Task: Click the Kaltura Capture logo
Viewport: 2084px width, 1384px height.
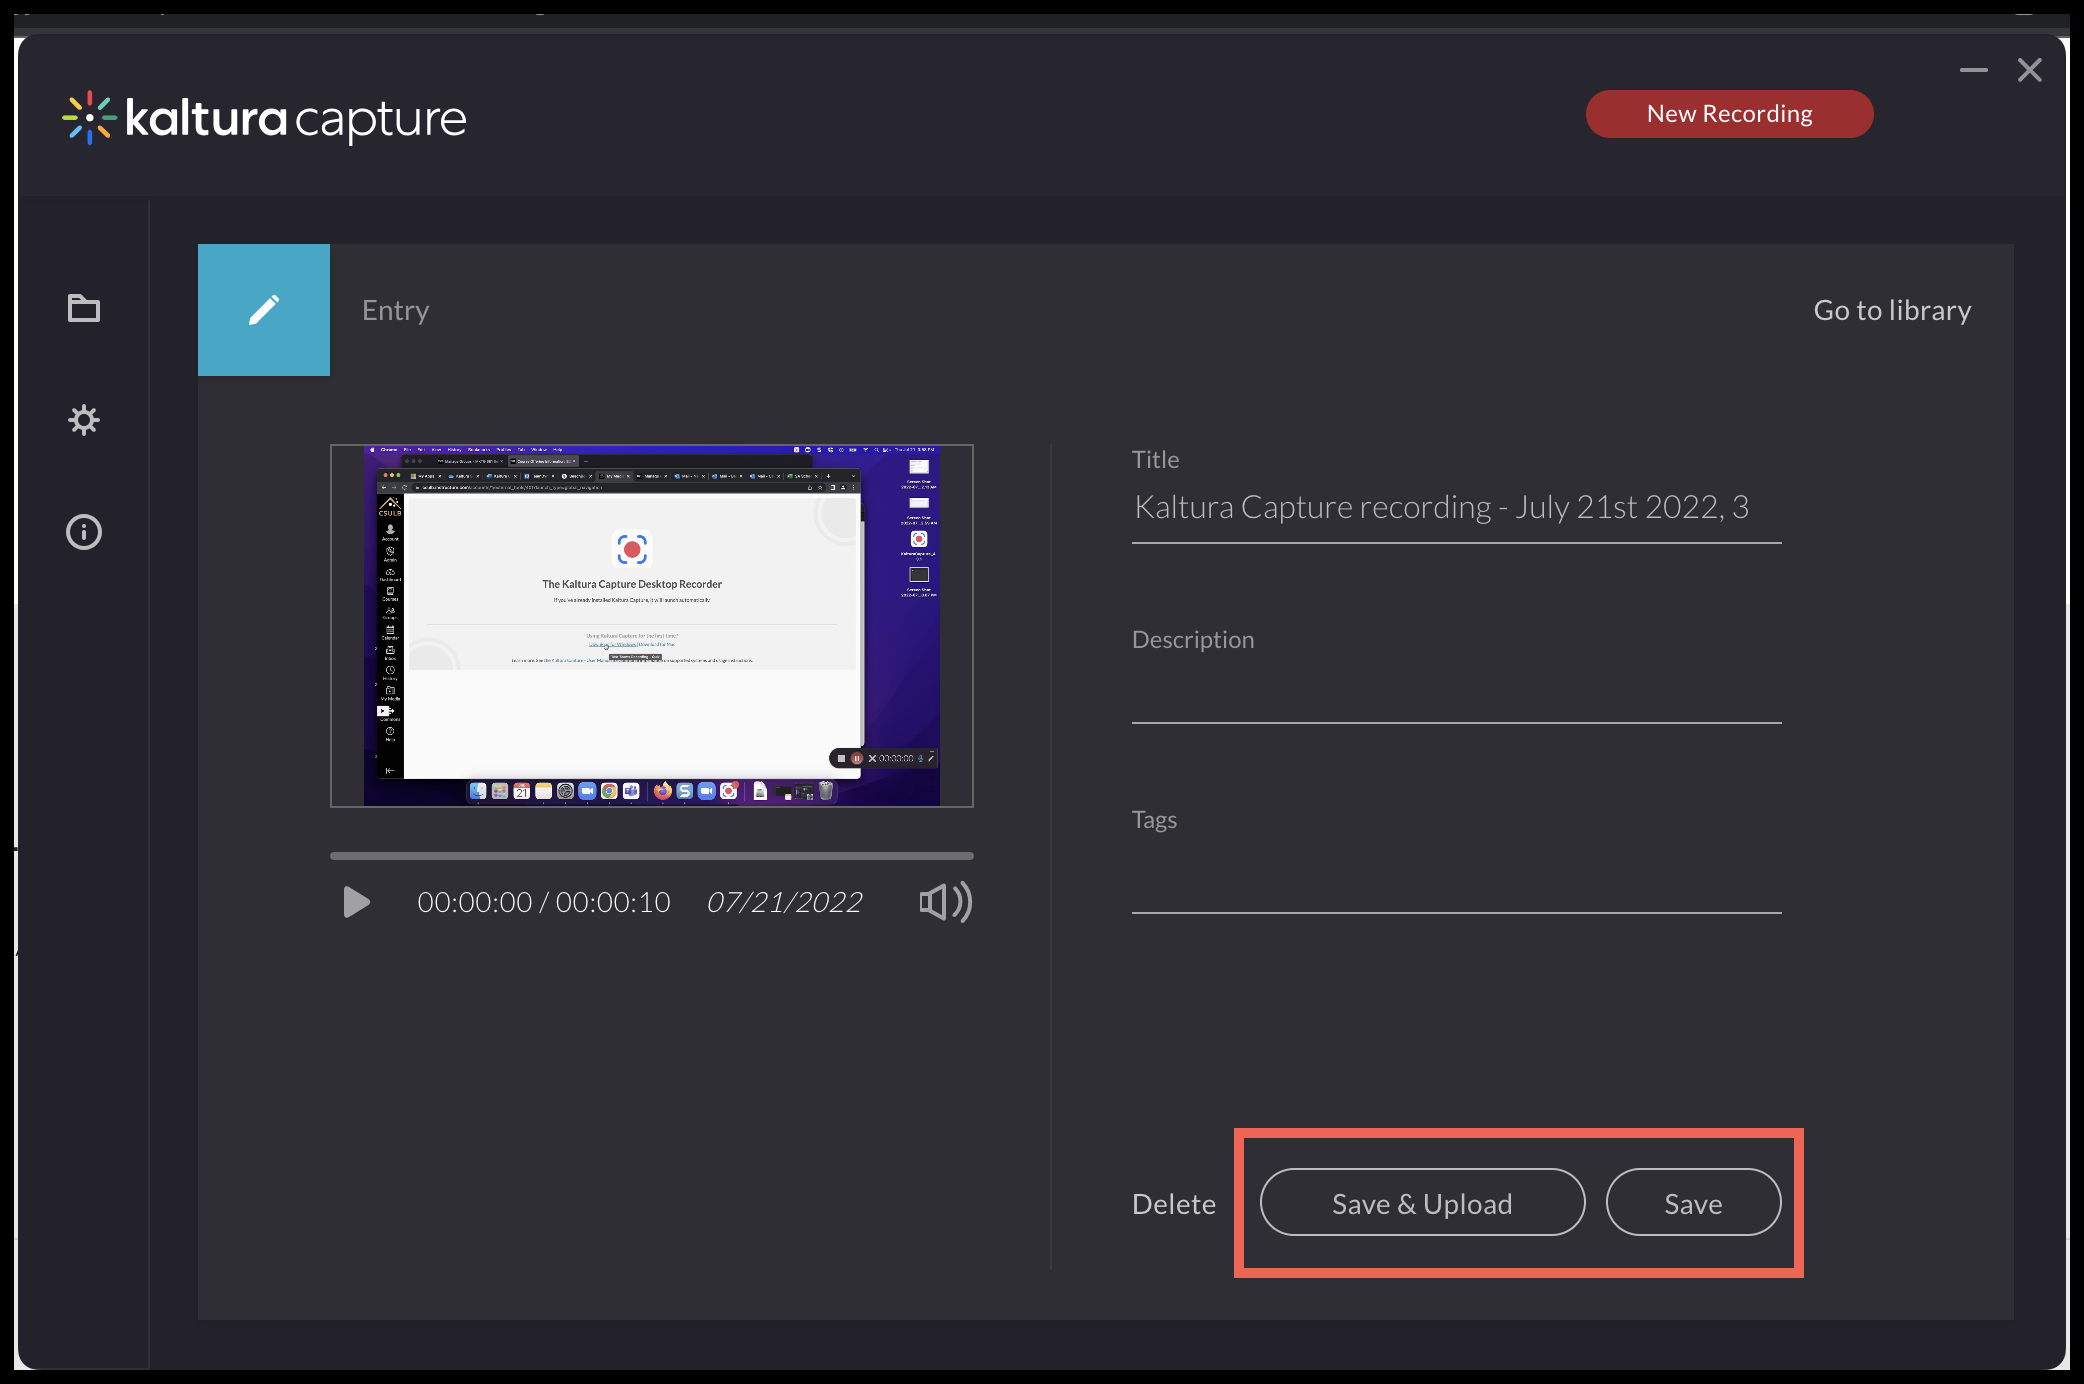Action: click(264, 118)
